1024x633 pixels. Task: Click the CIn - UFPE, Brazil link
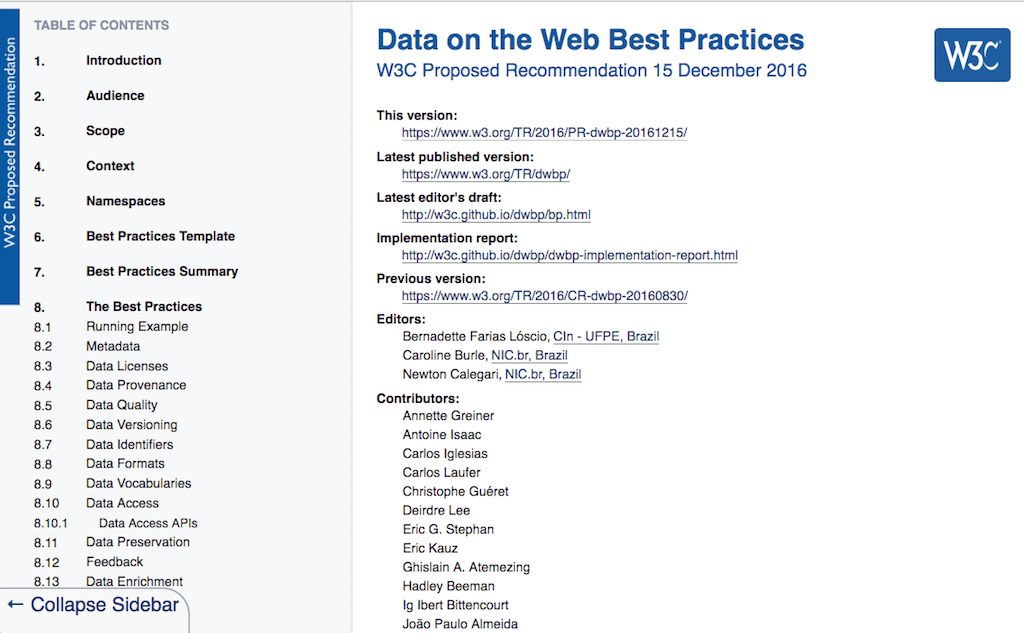606,337
